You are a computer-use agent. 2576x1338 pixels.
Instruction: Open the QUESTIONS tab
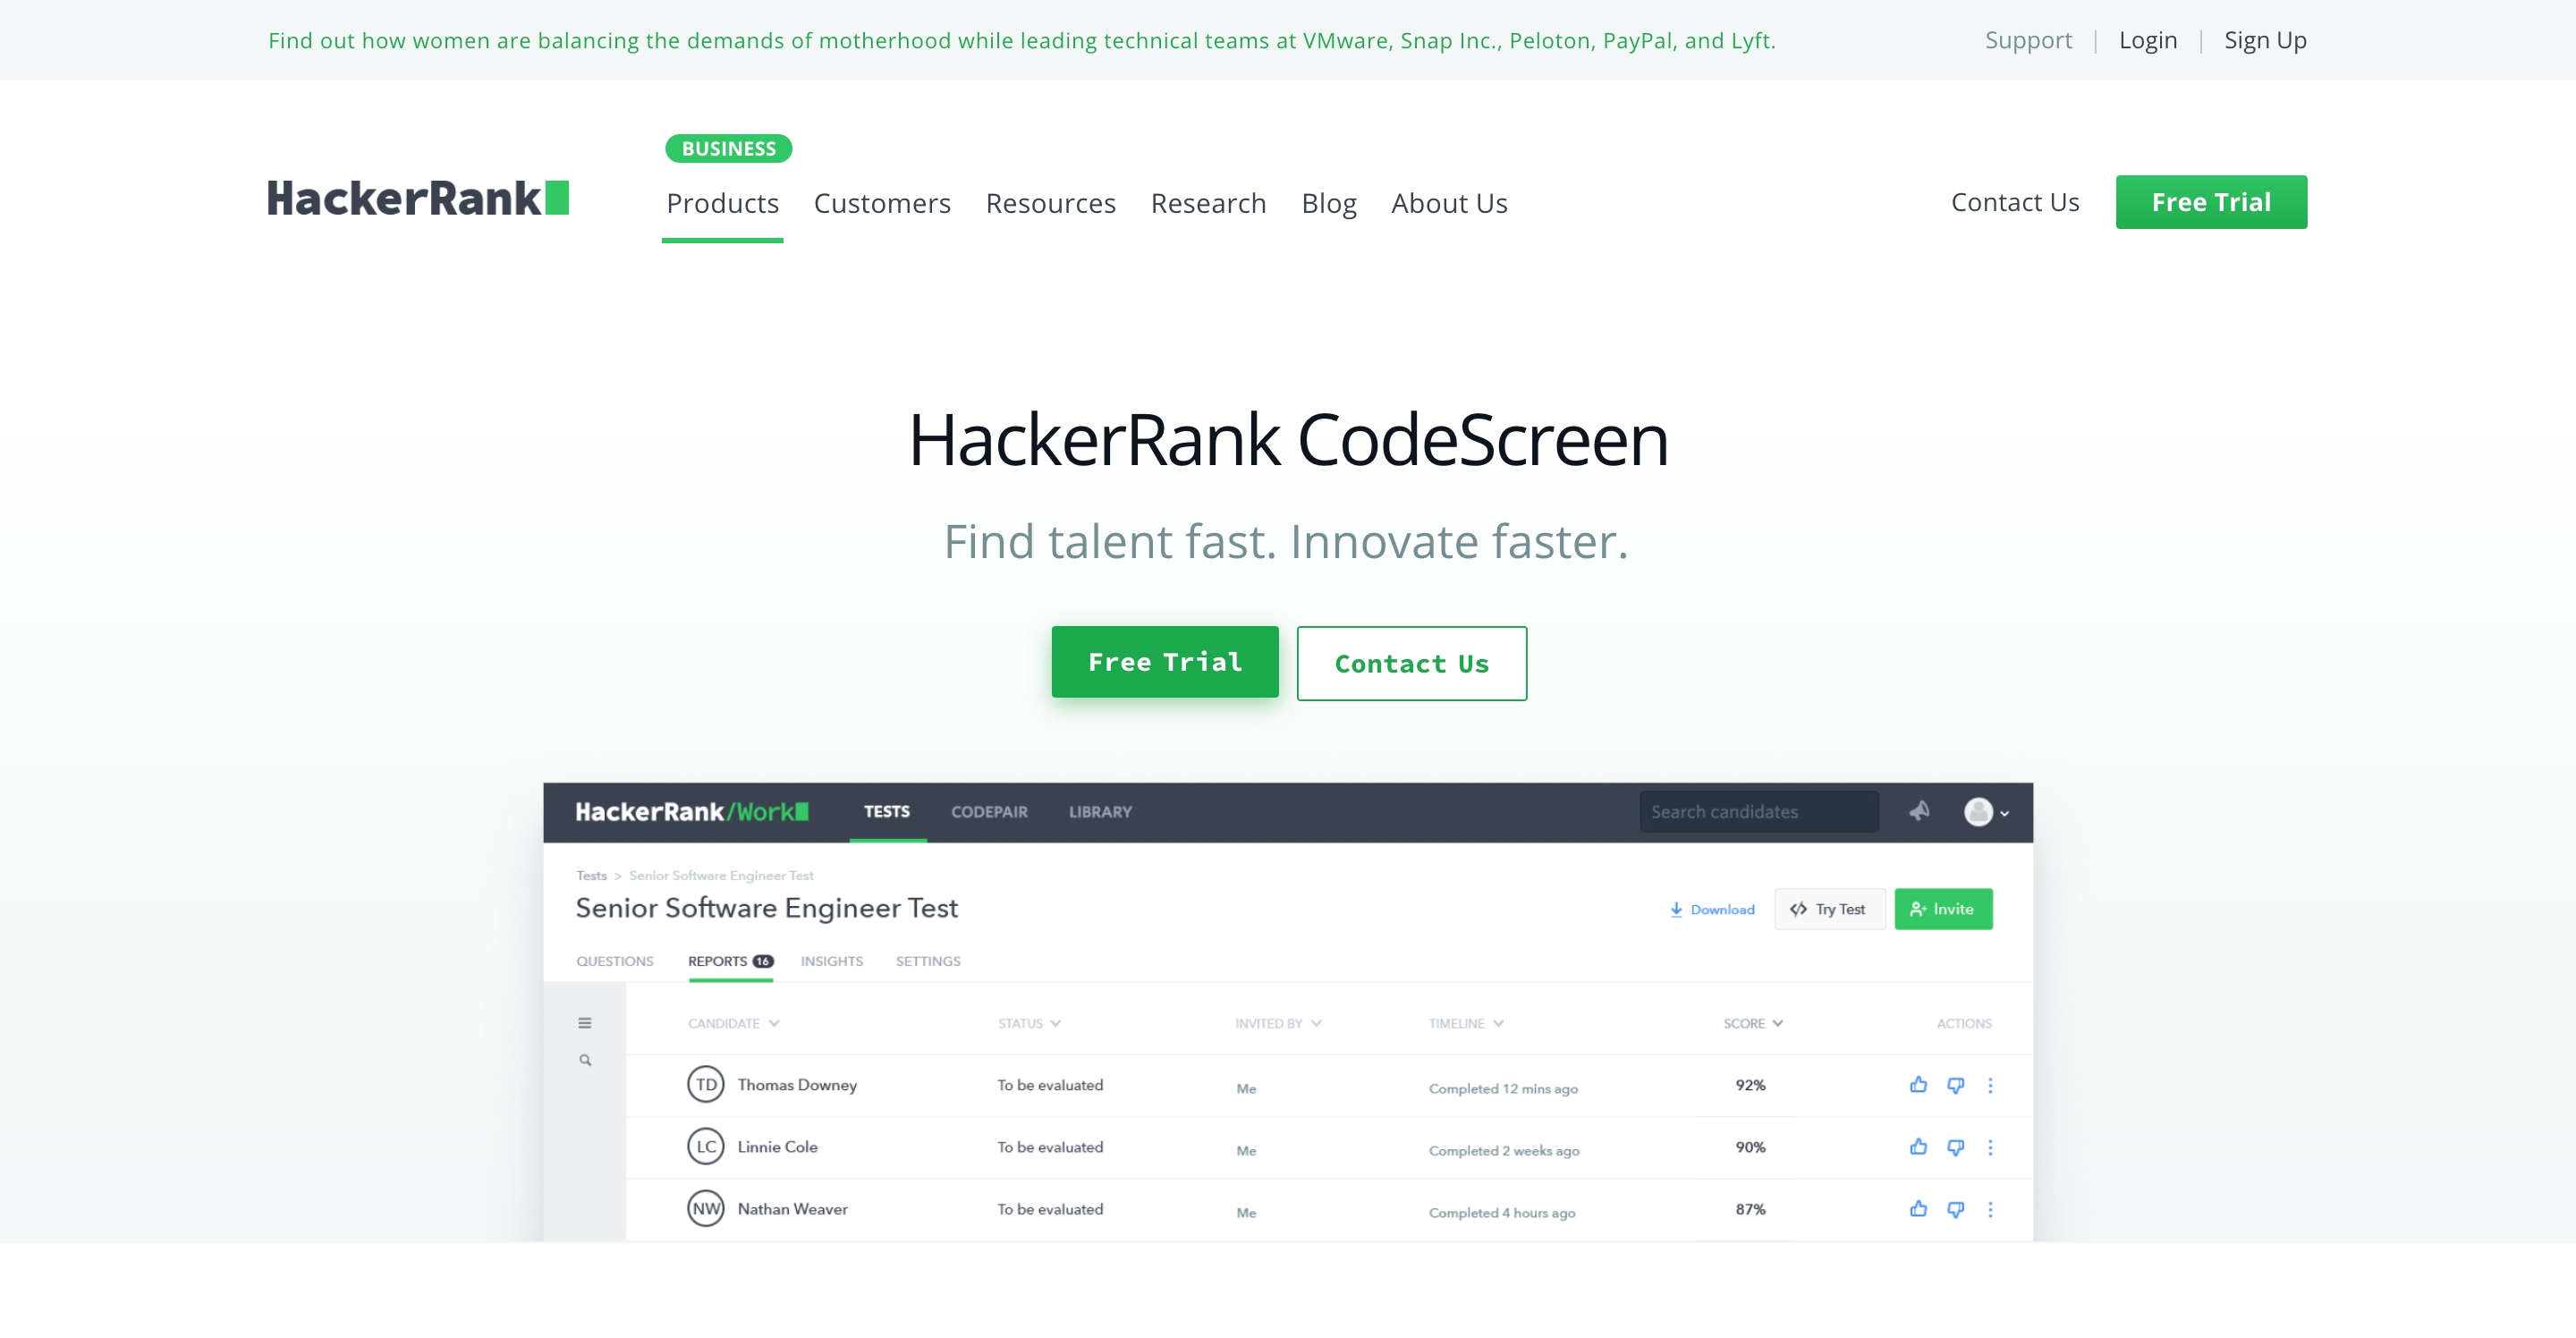click(x=615, y=961)
